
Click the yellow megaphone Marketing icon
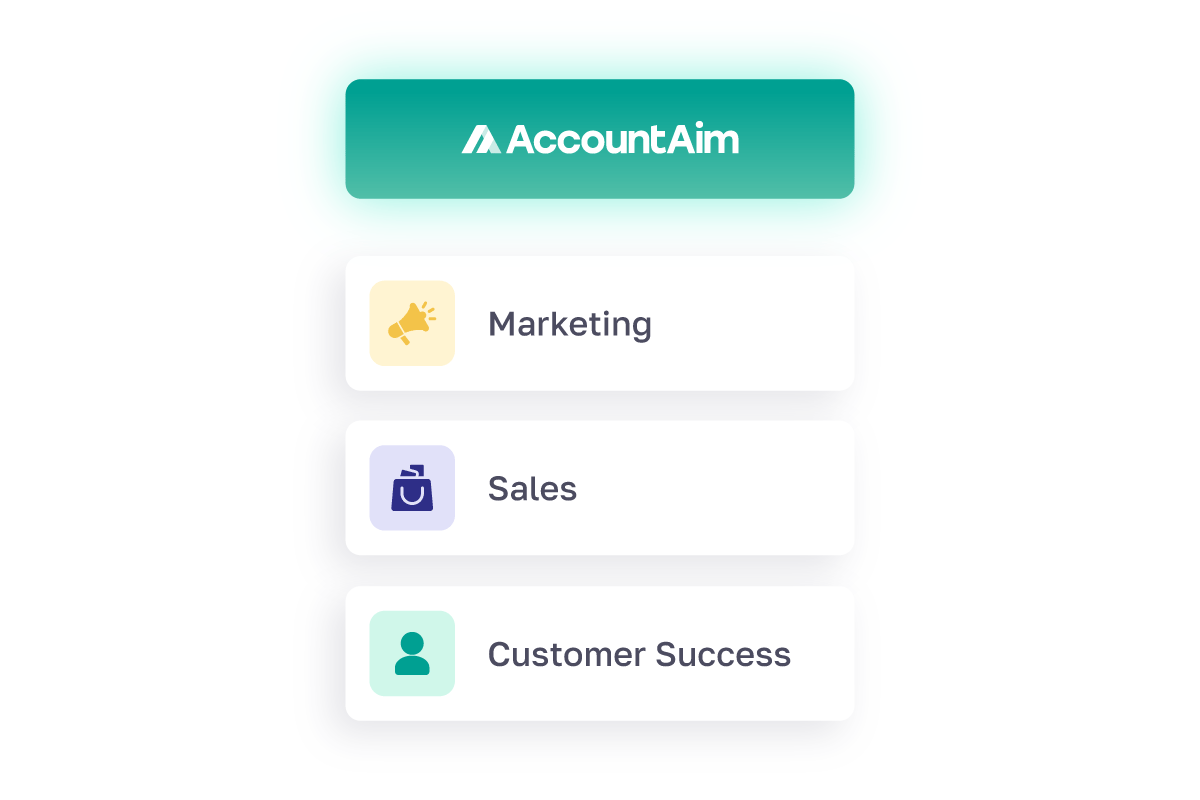[411, 323]
